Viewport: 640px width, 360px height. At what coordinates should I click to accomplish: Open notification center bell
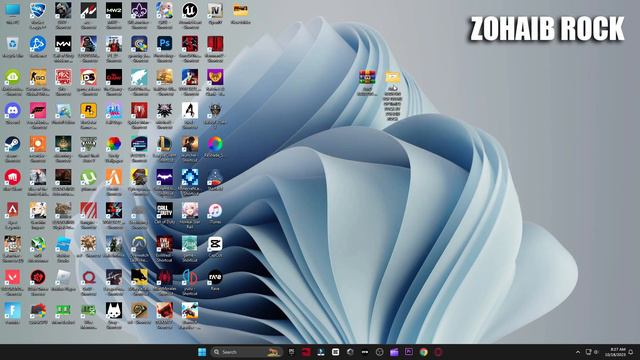(631, 352)
